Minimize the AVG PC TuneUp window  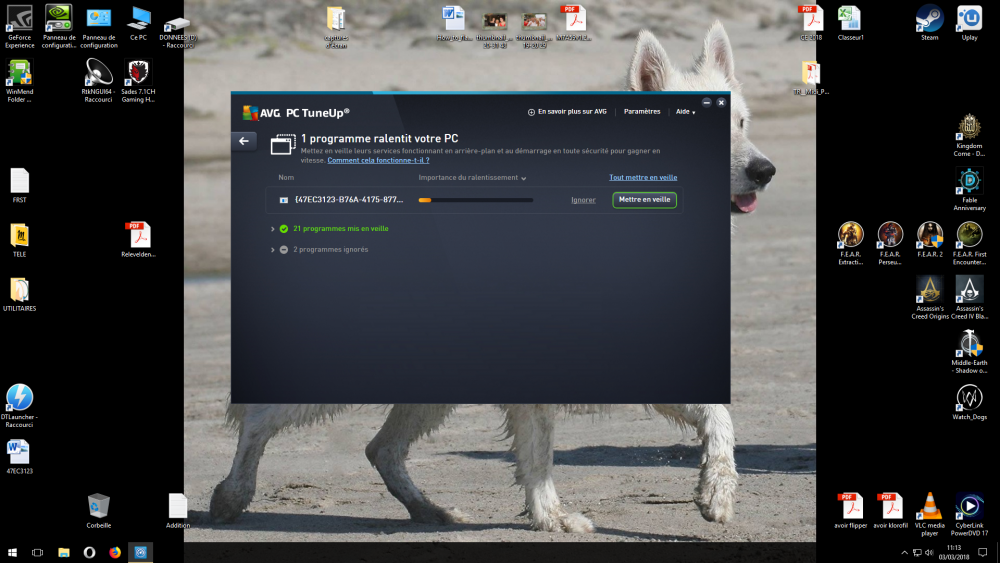click(x=707, y=102)
